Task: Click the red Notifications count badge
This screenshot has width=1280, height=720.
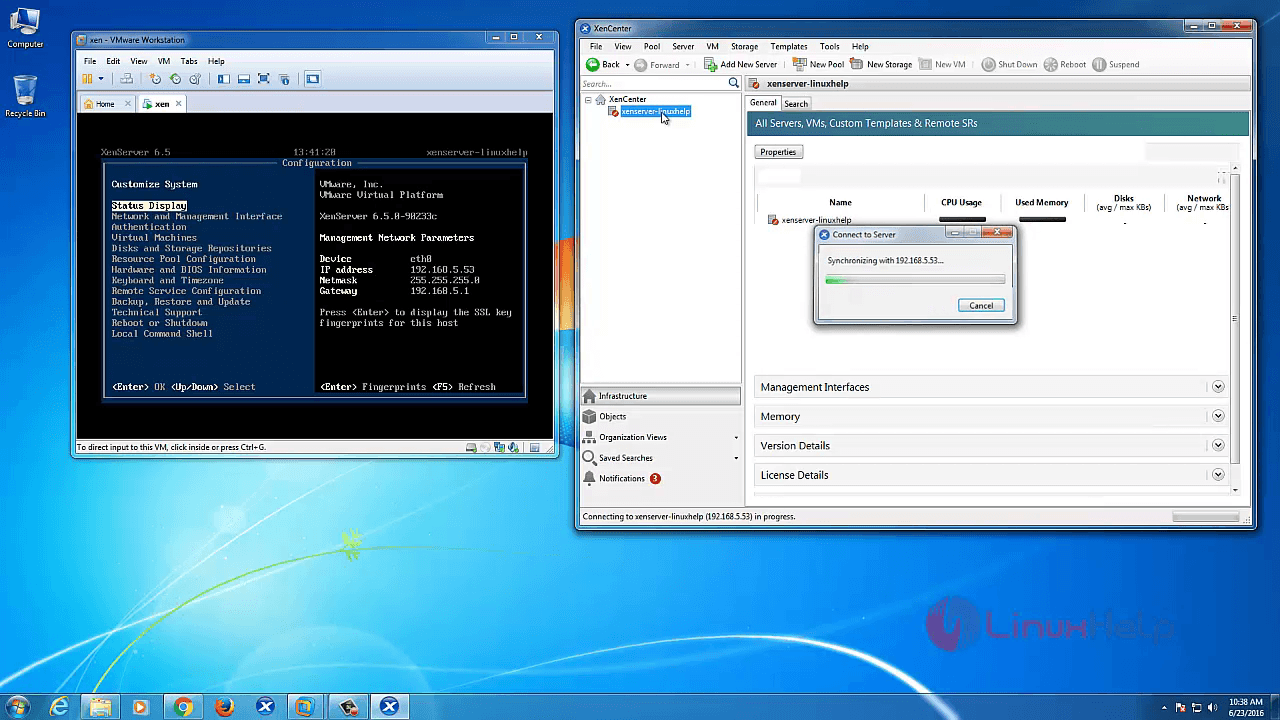Action: click(x=655, y=478)
